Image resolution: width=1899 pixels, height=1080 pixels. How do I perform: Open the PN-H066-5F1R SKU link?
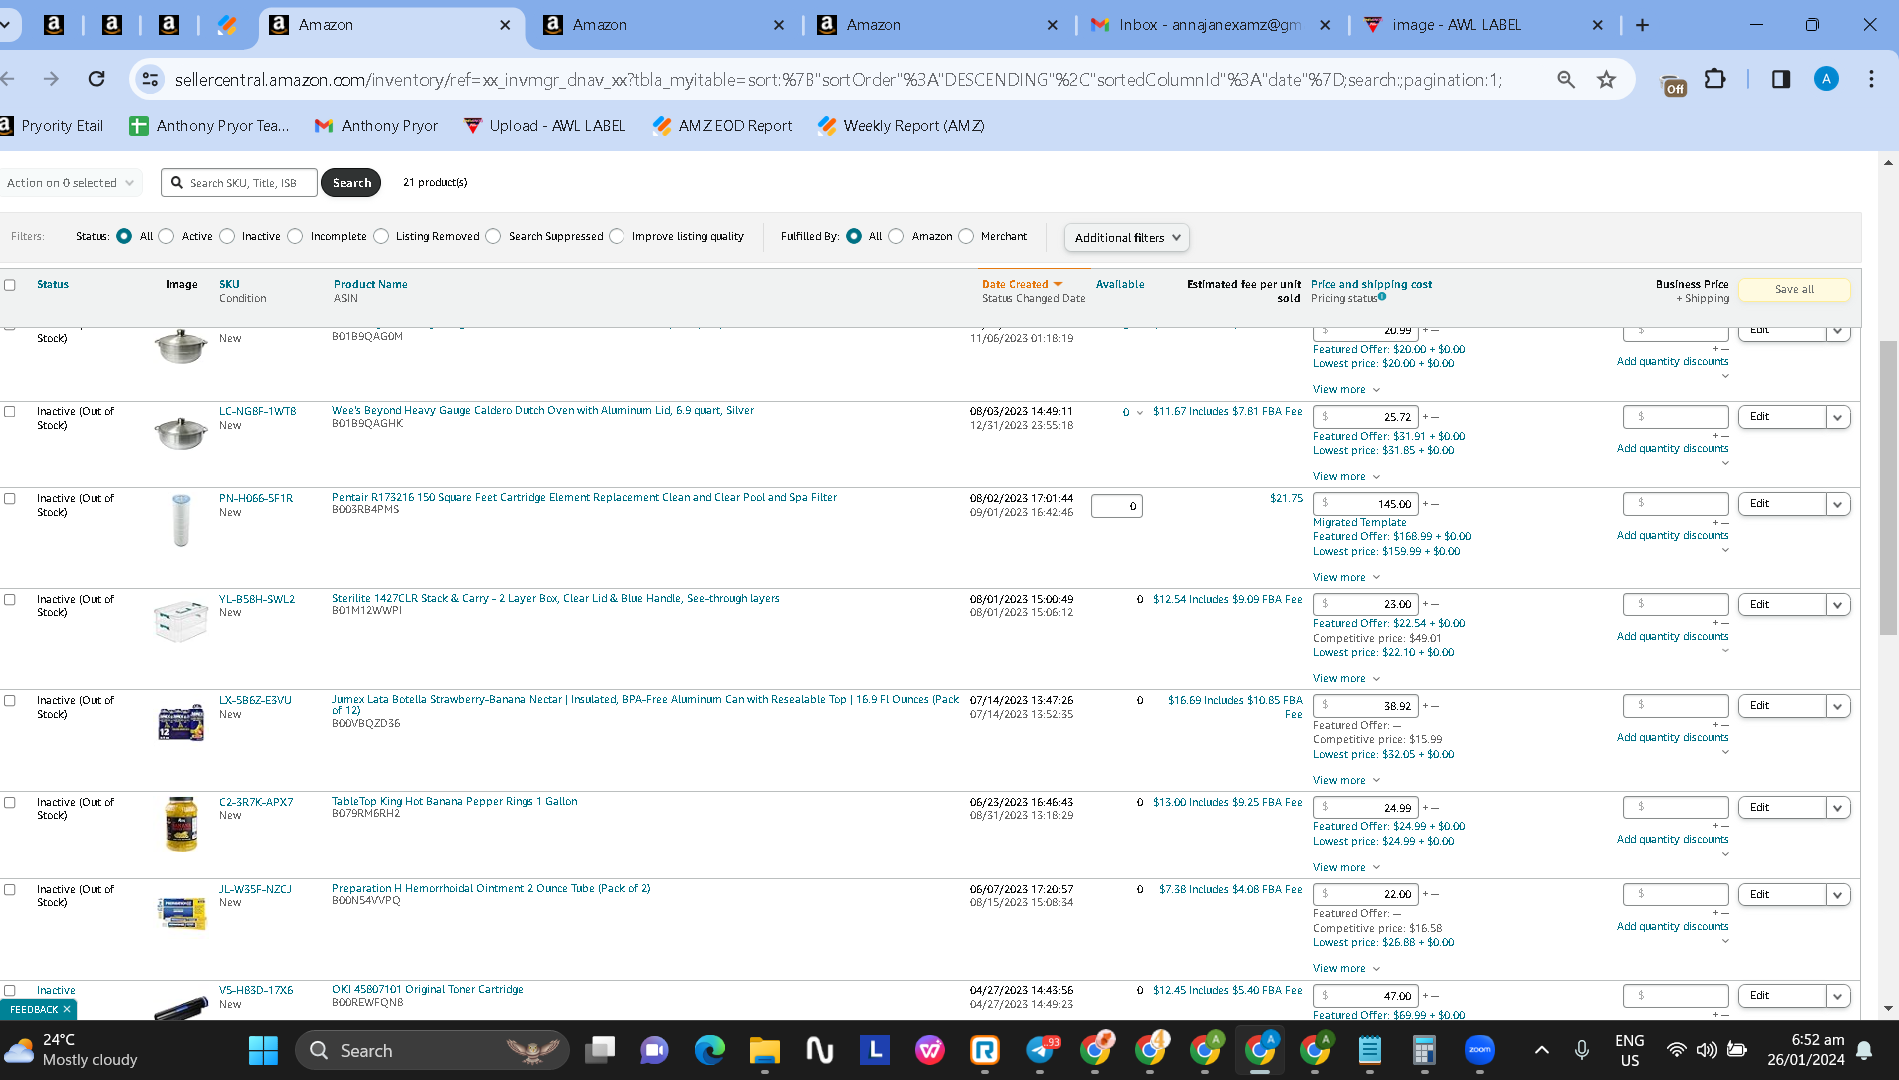click(256, 498)
